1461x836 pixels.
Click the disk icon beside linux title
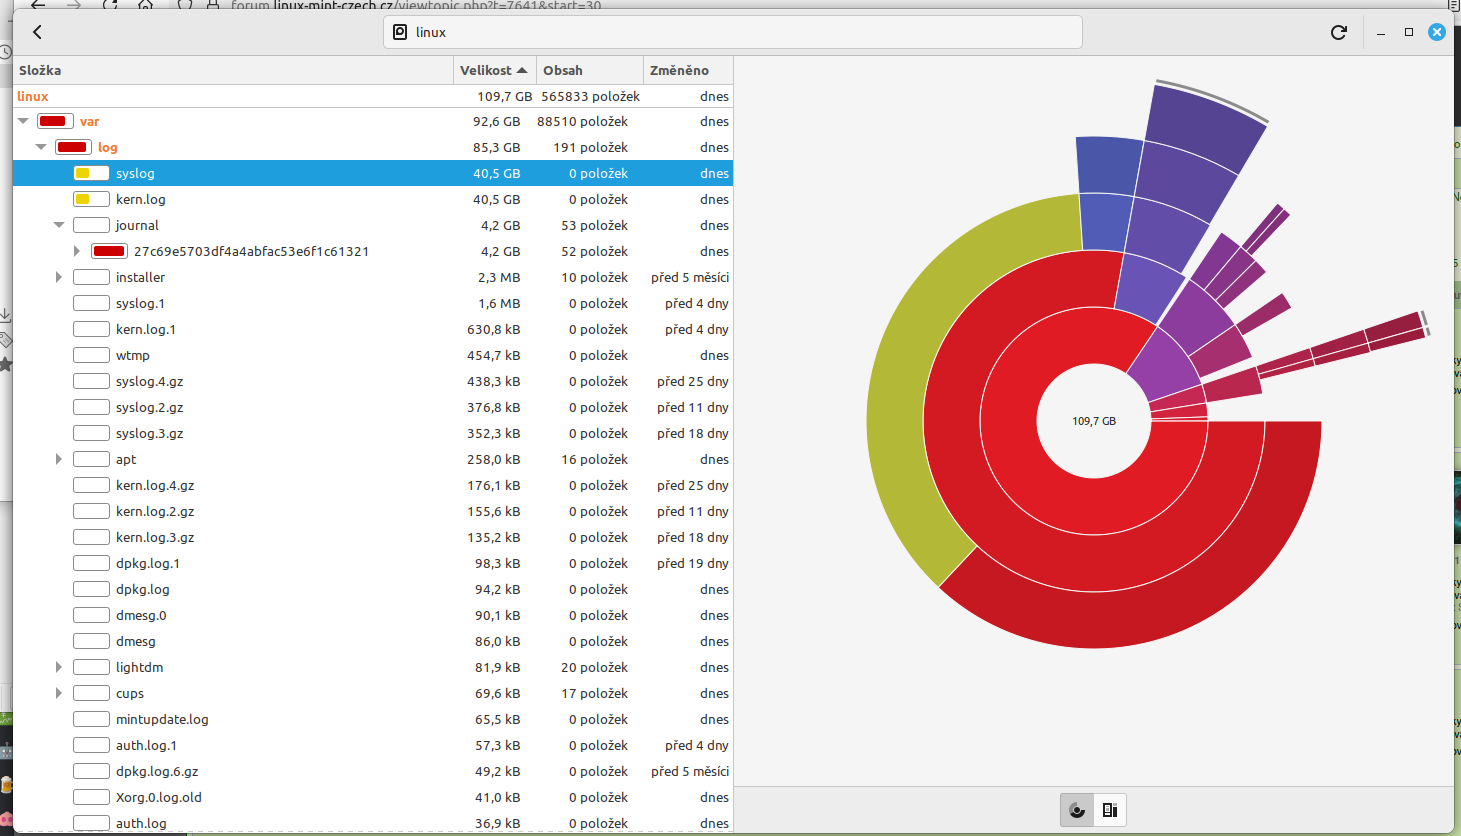point(400,32)
